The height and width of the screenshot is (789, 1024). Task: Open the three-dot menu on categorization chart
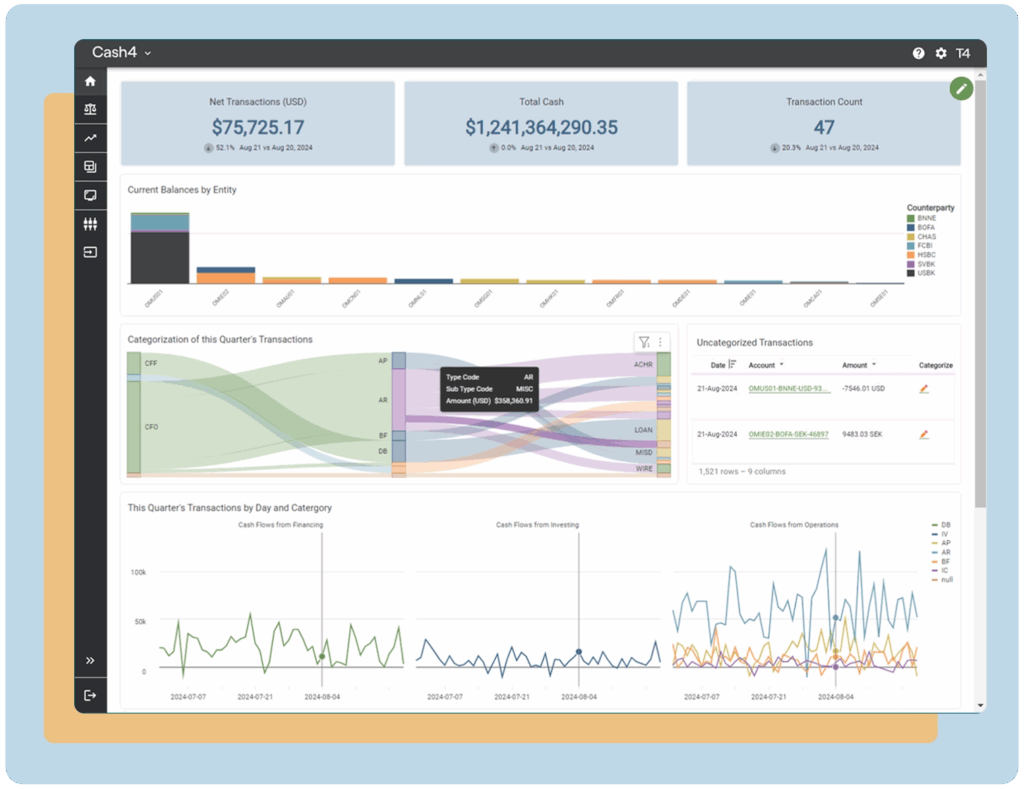pos(660,342)
